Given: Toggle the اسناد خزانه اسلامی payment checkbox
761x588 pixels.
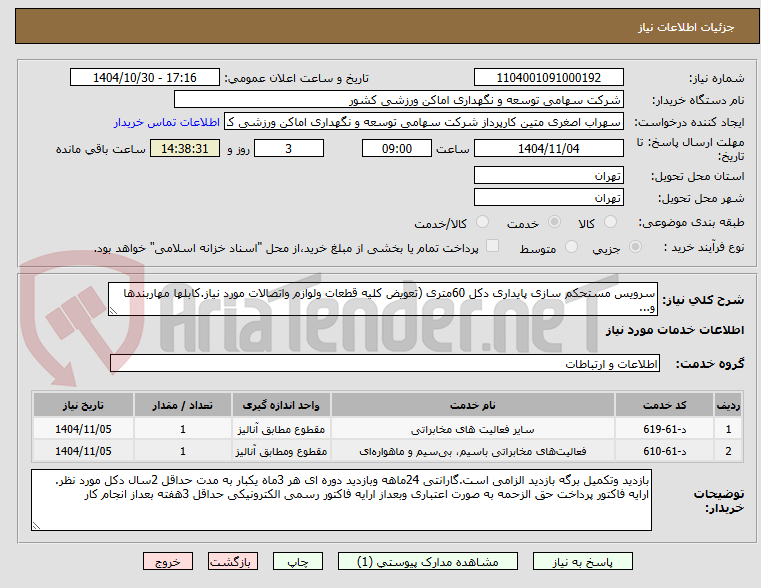Looking at the screenshot, I should point(493,246).
